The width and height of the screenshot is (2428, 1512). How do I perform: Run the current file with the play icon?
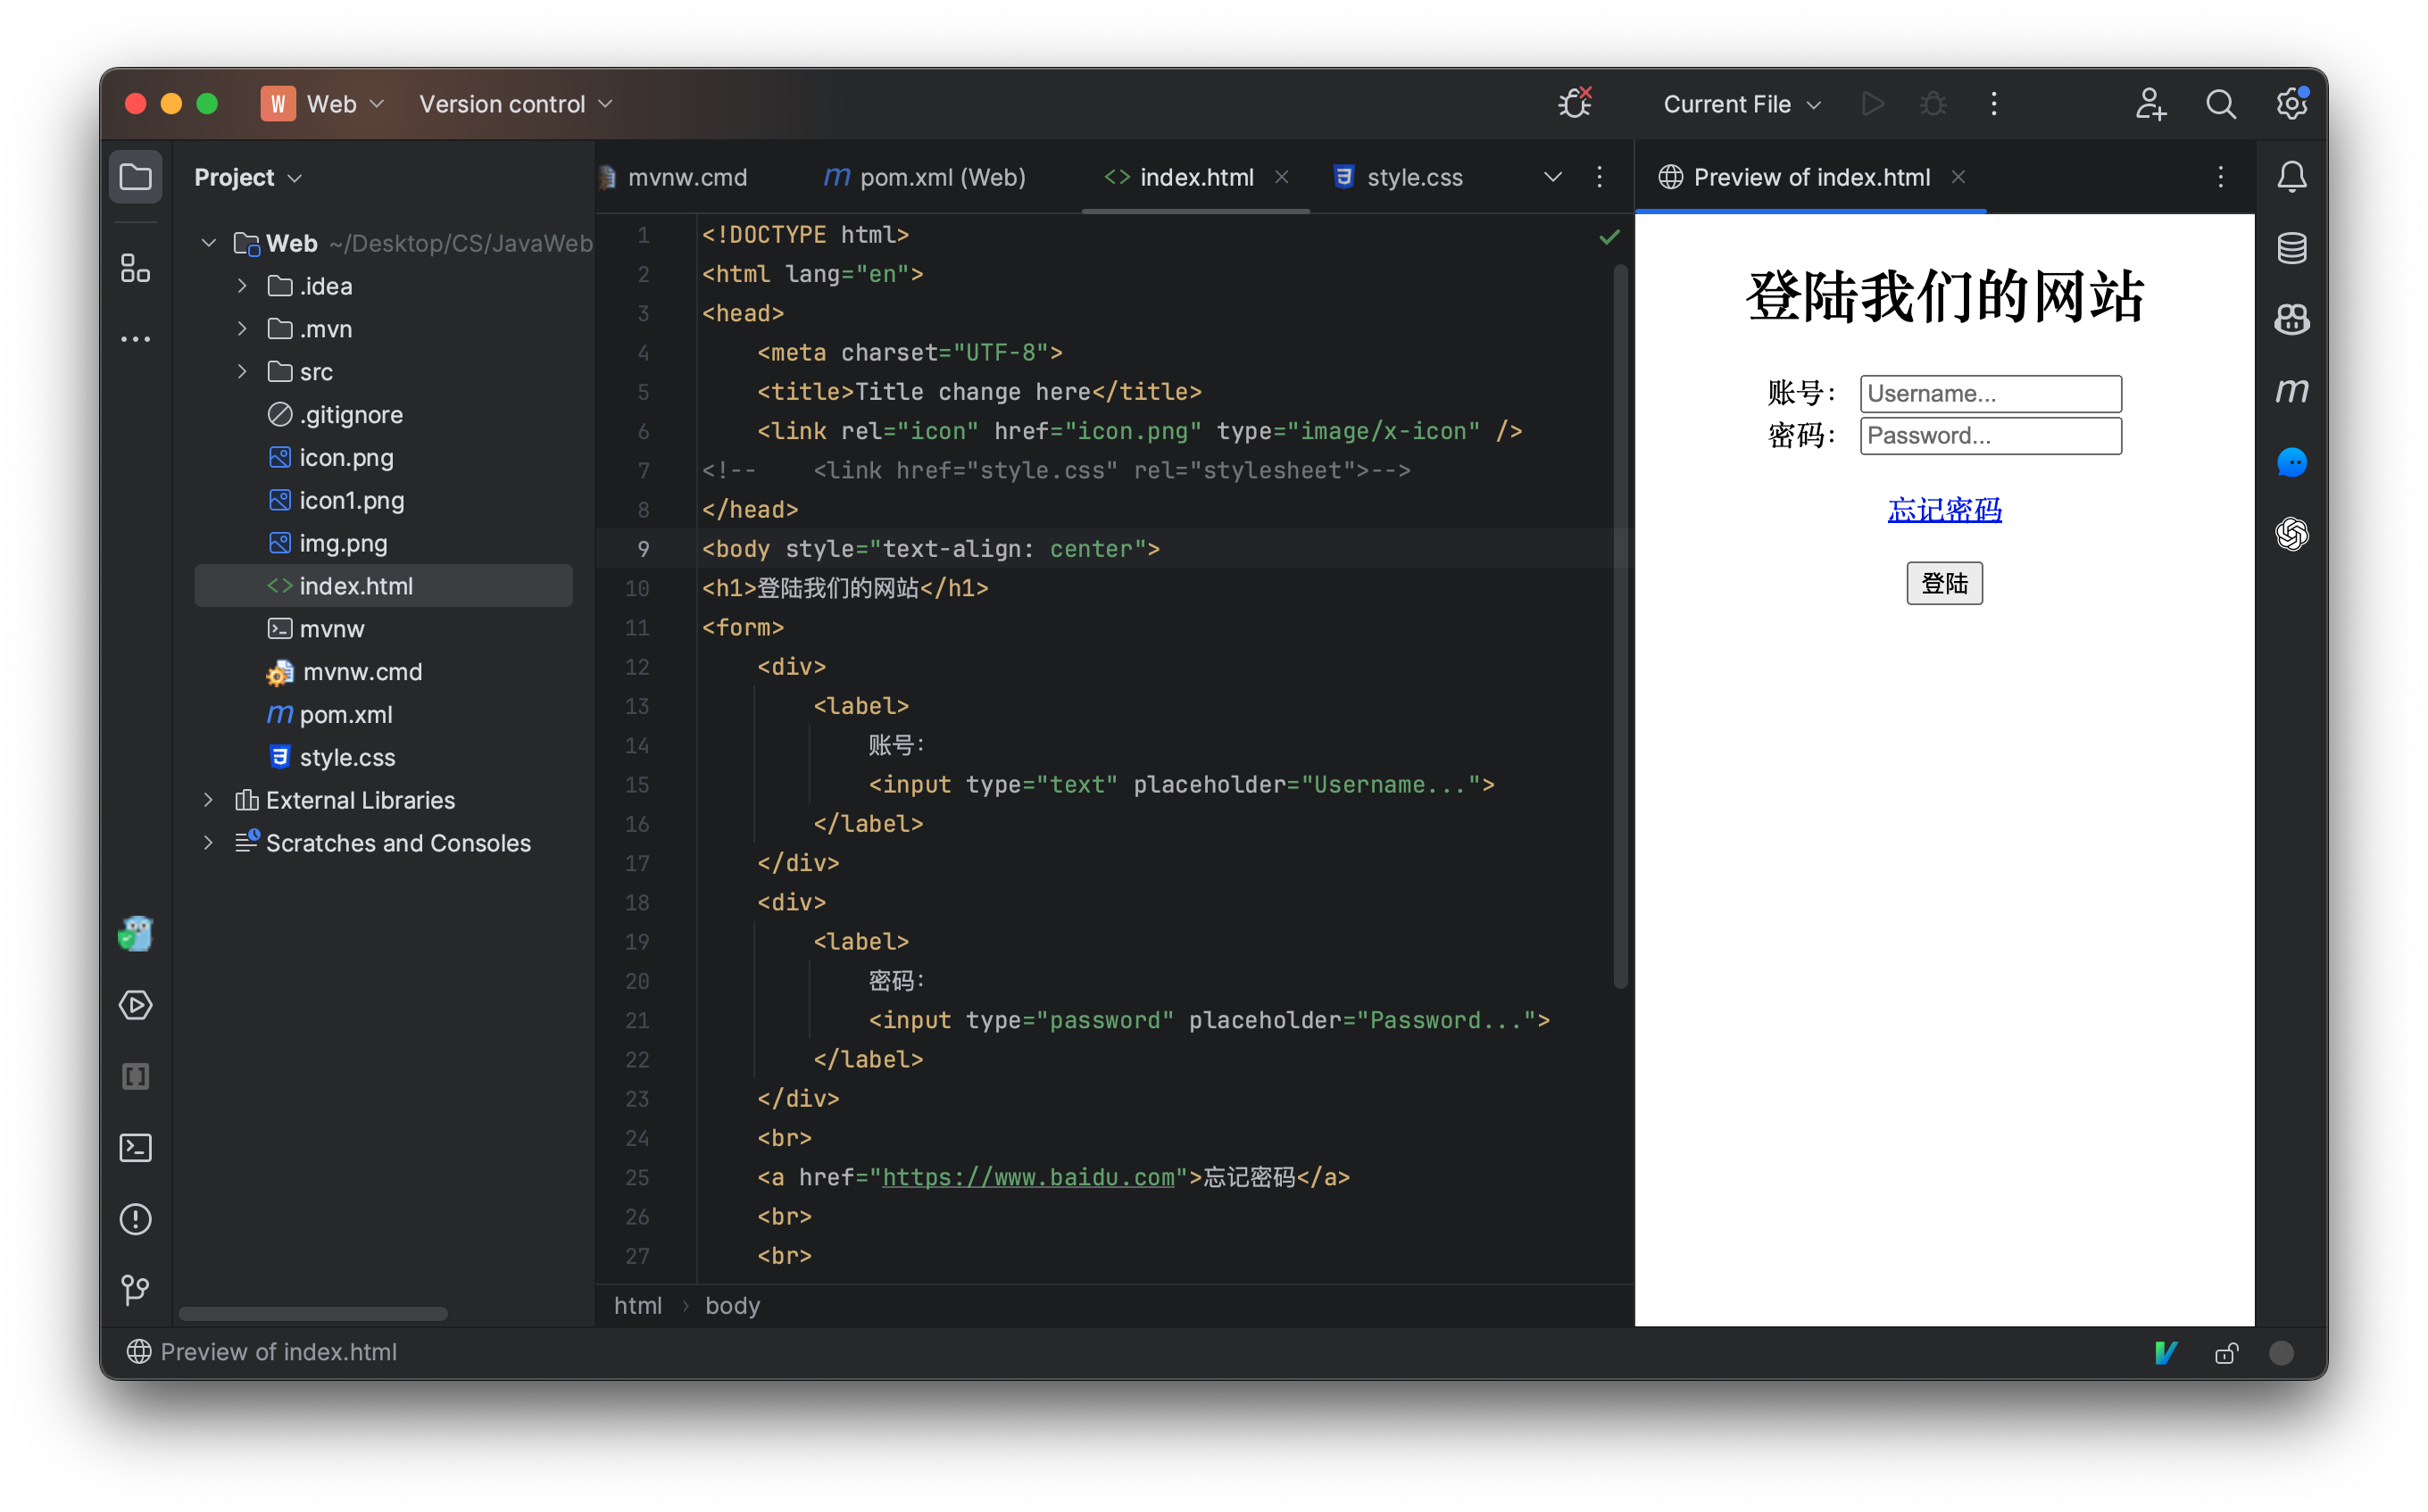click(x=1872, y=103)
